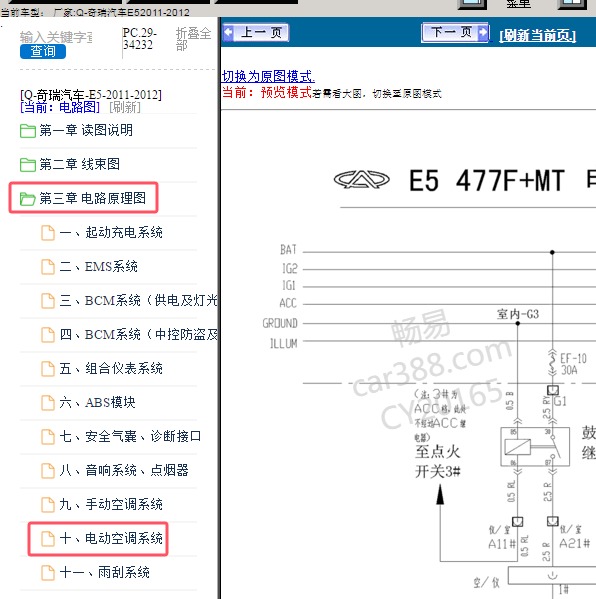This screenshot has height=599, width=596.
Task: Click the 刷新 link beside 电路图
Action: pos(125,107)
